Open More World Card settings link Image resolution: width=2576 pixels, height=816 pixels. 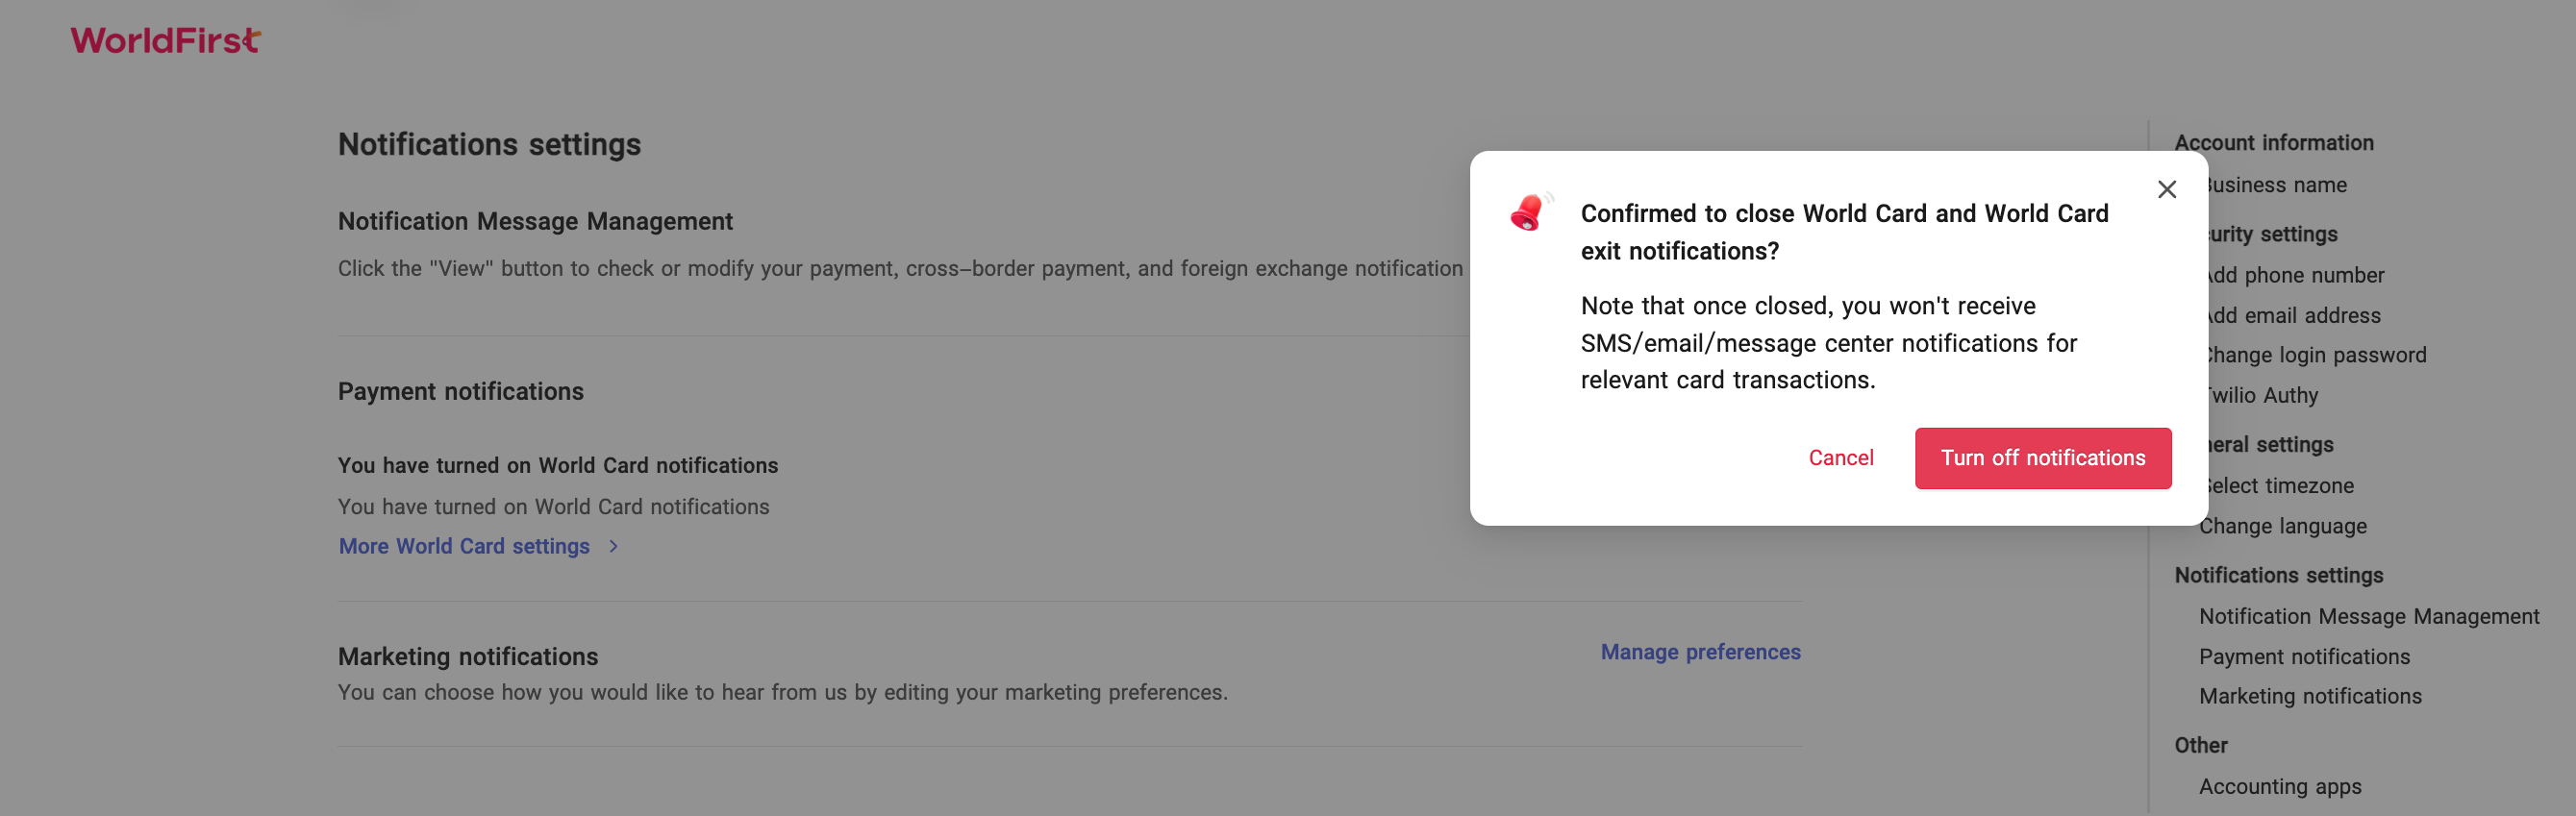point(464,546)
